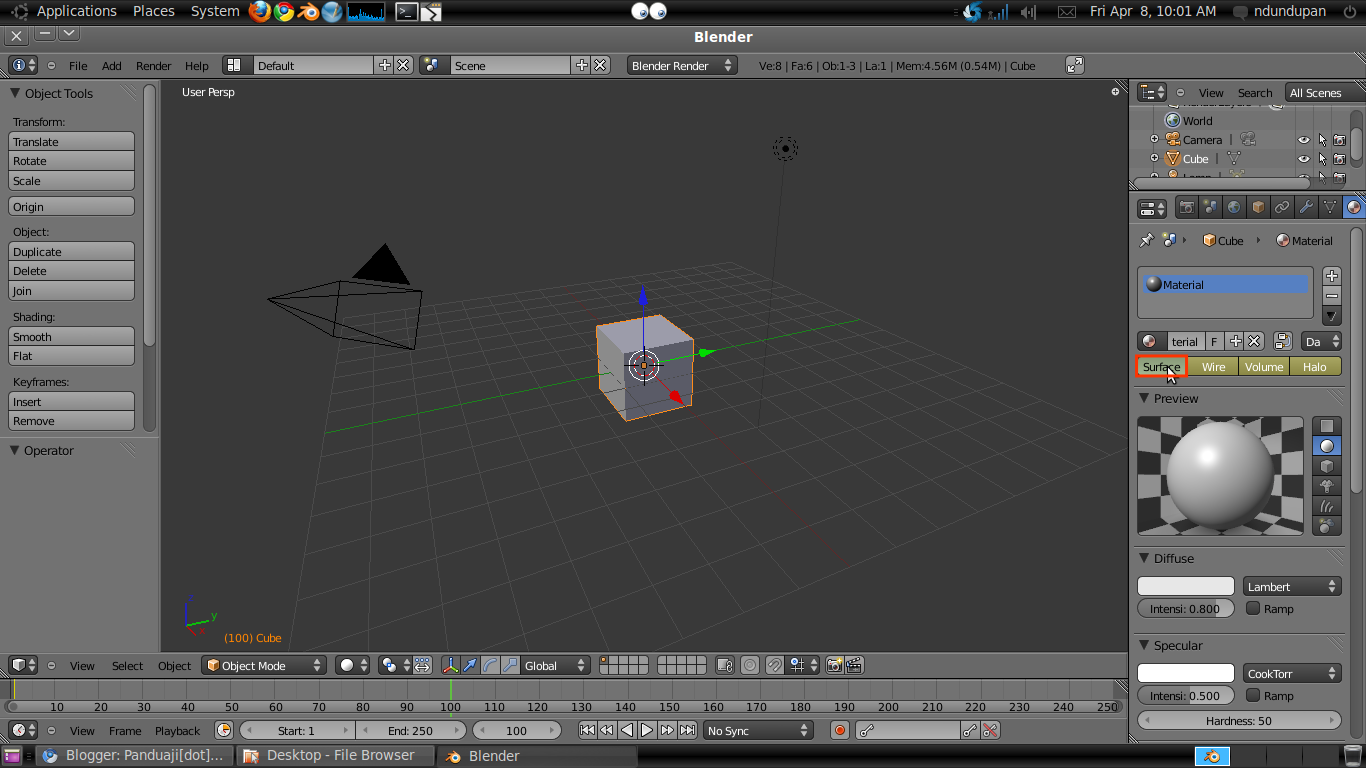This screenshot has height=768, width=1366.
Task: Enable the Specular Ramp checkbox
Action: click(x=1253, y=695)
